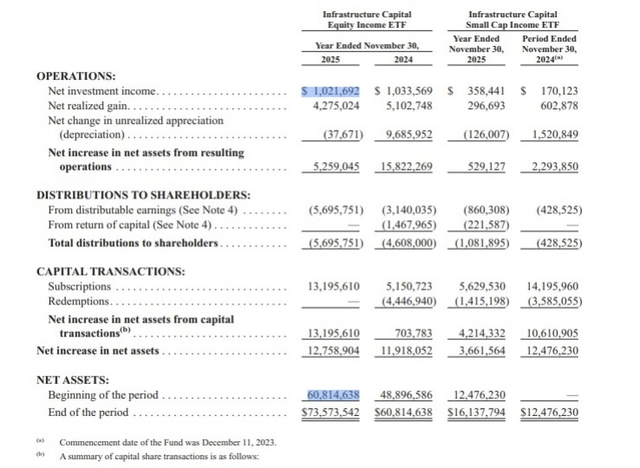Click net increase in net assets 12,758,904

(x=334, y=351)
